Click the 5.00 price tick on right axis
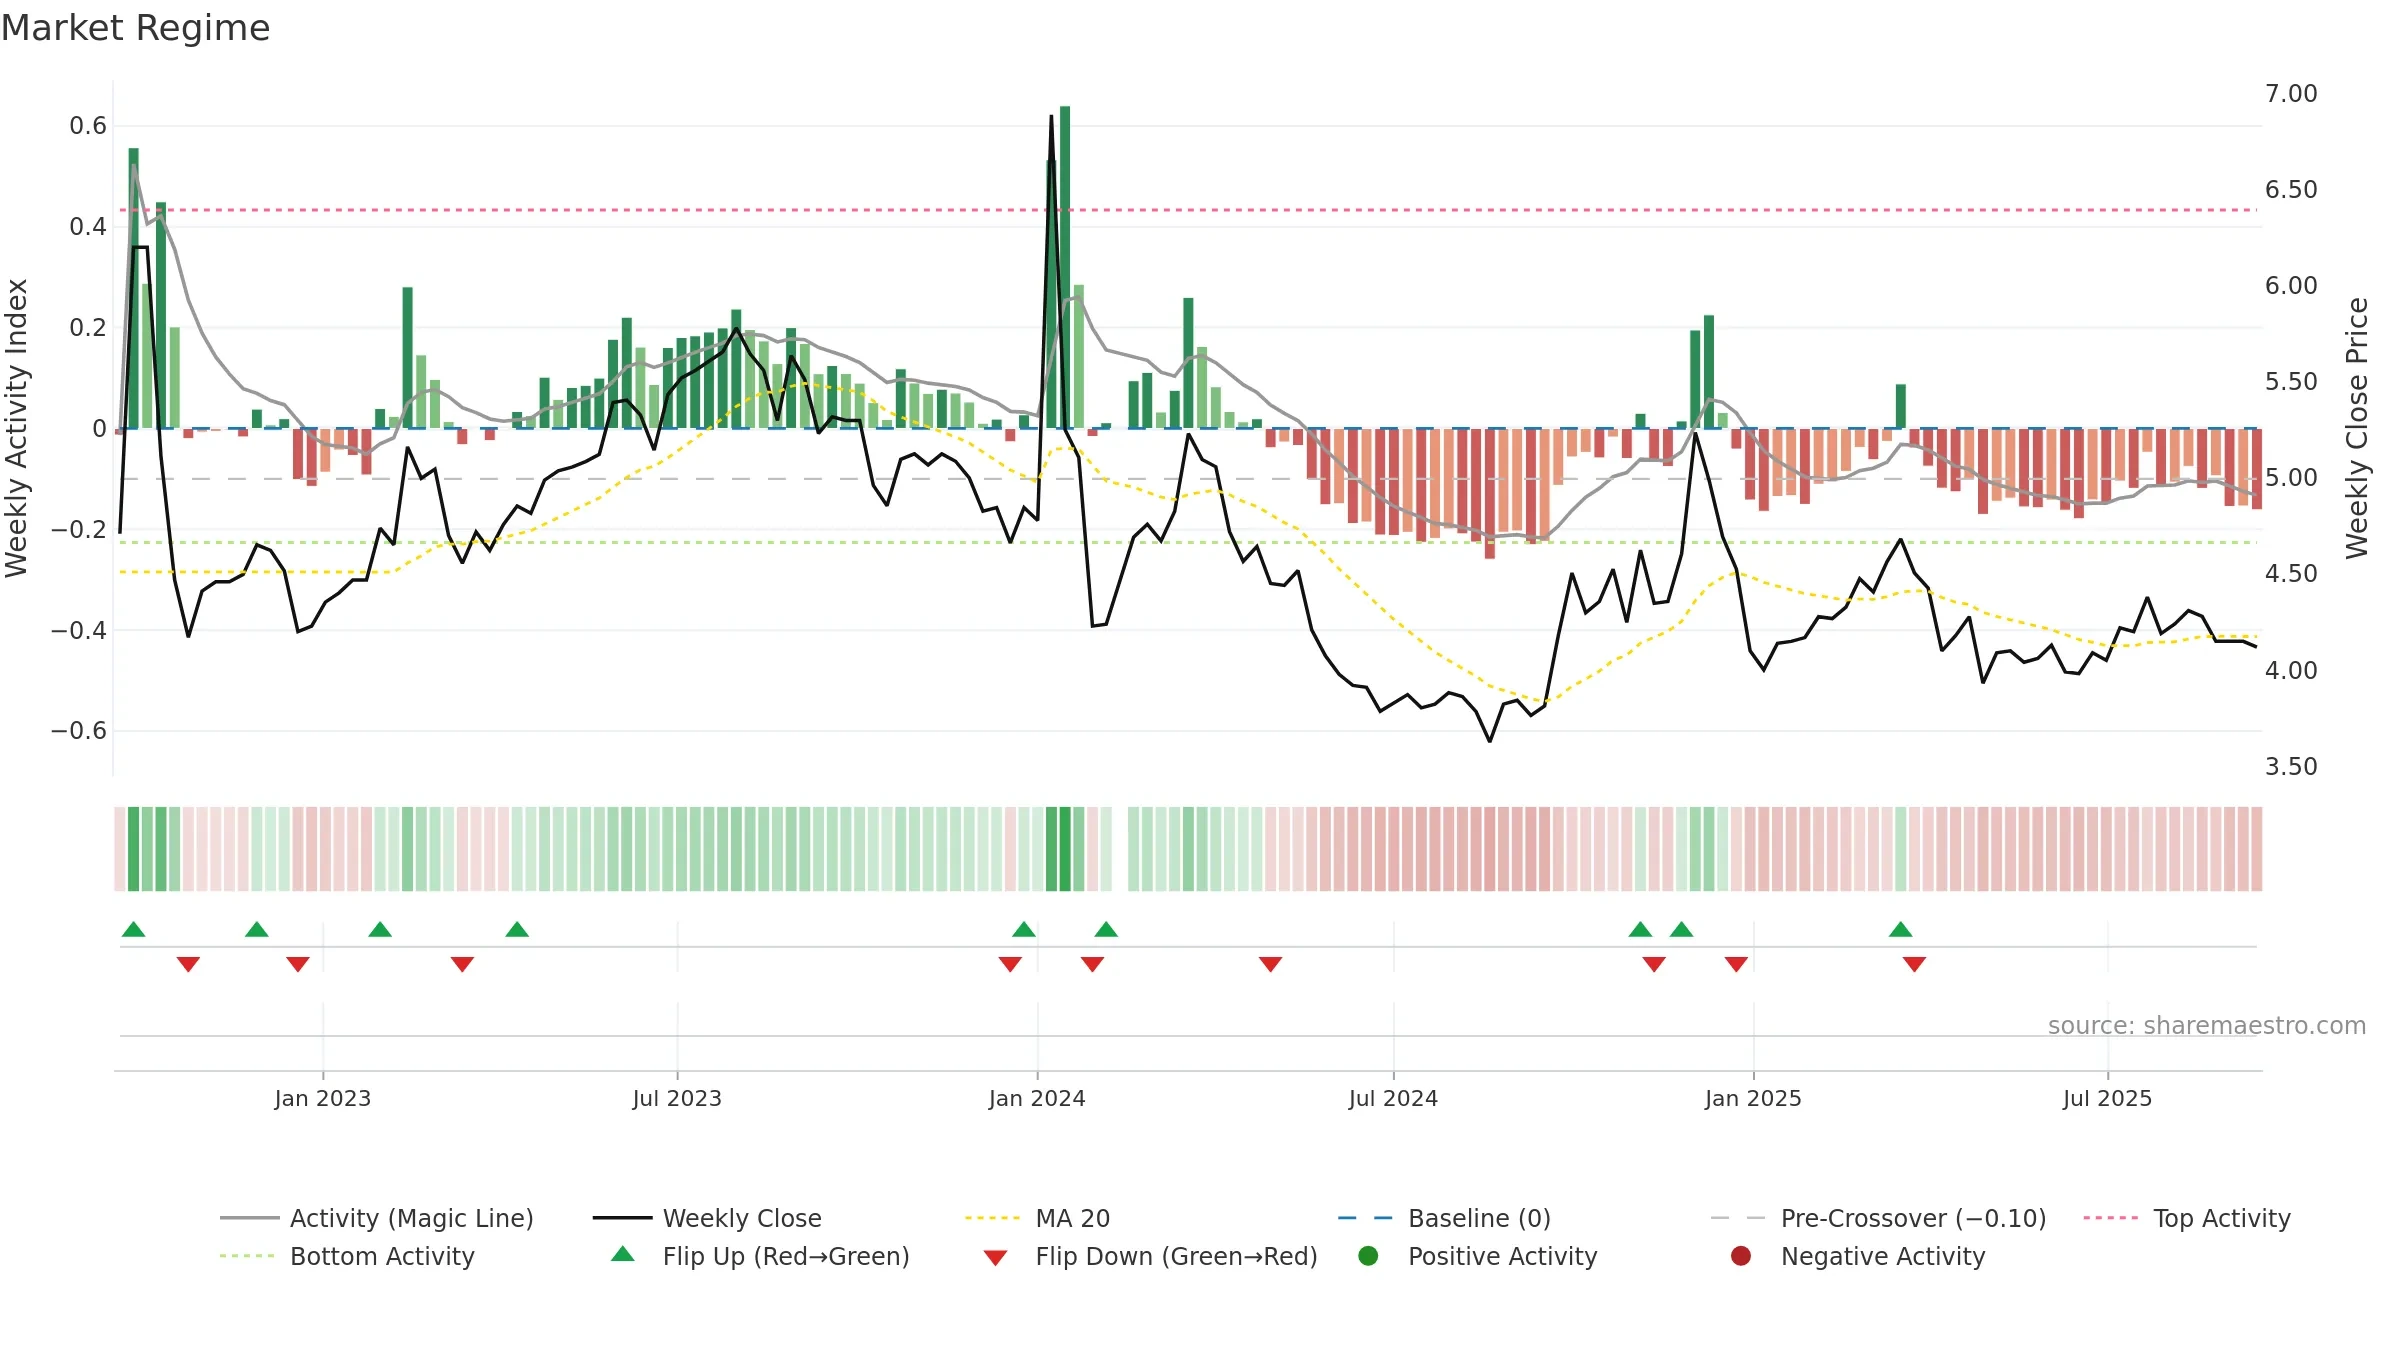The image size is (2400, 1350). click(x=2291, y=477)
